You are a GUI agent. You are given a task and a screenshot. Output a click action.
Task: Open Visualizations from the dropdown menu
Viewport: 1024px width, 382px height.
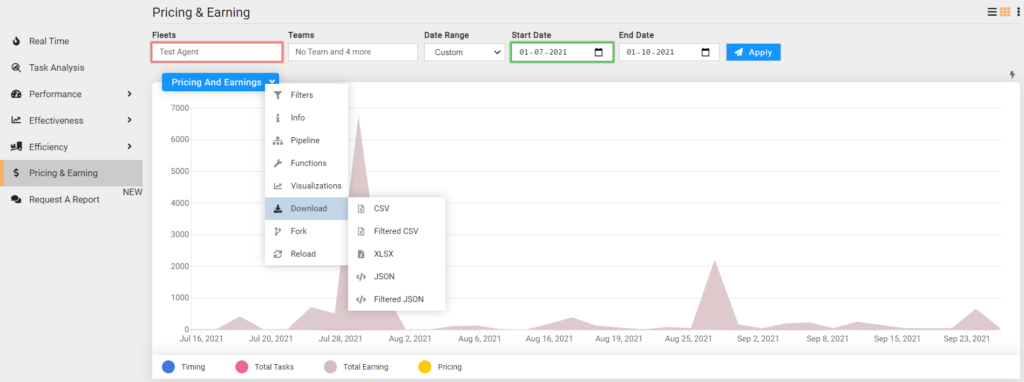[306, 186]
